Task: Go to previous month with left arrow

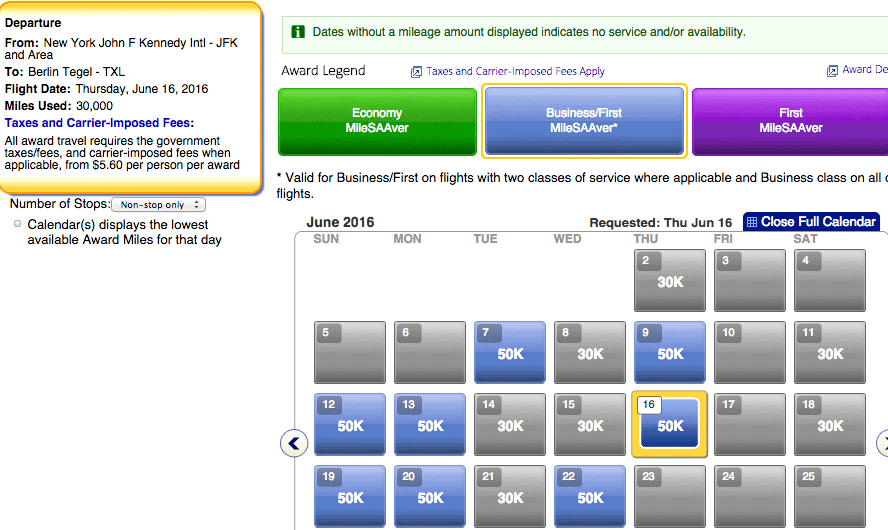Action: click(x=294, y=442)
